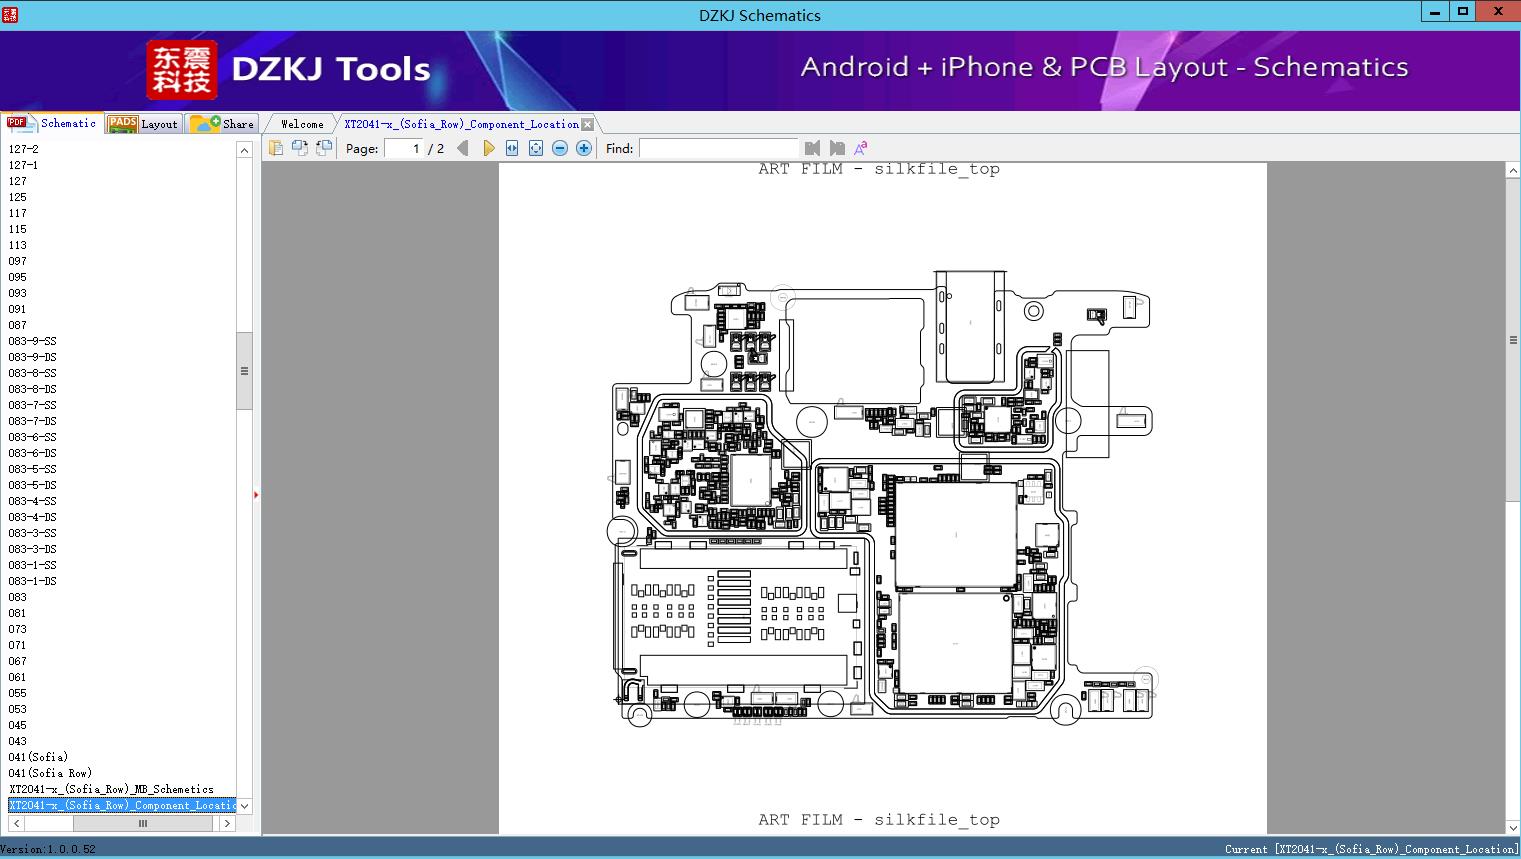
Task: Switch to the Layout tab
Action: coord(145,124)
